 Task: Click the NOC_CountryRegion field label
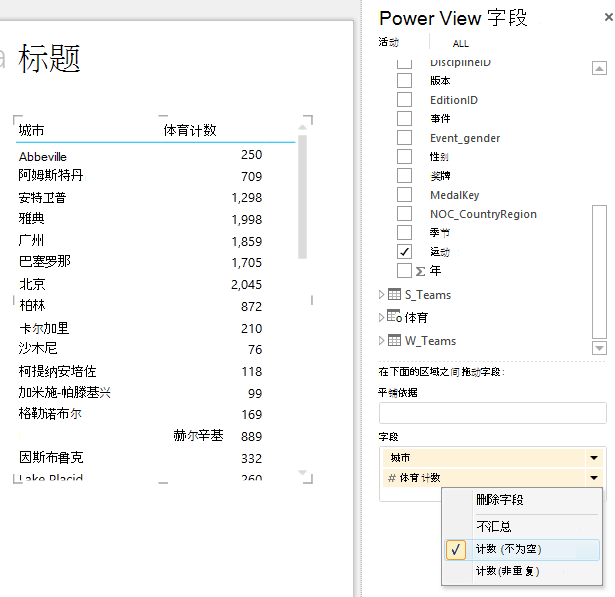click(483, 214)
